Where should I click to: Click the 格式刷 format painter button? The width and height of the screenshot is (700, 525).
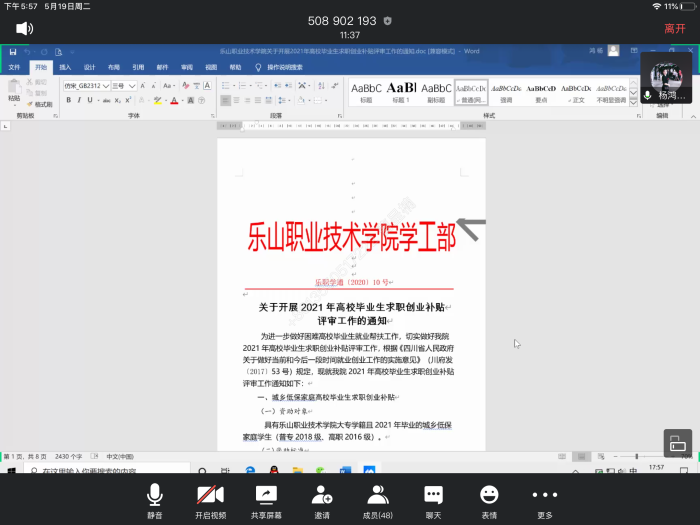[42, 104]
